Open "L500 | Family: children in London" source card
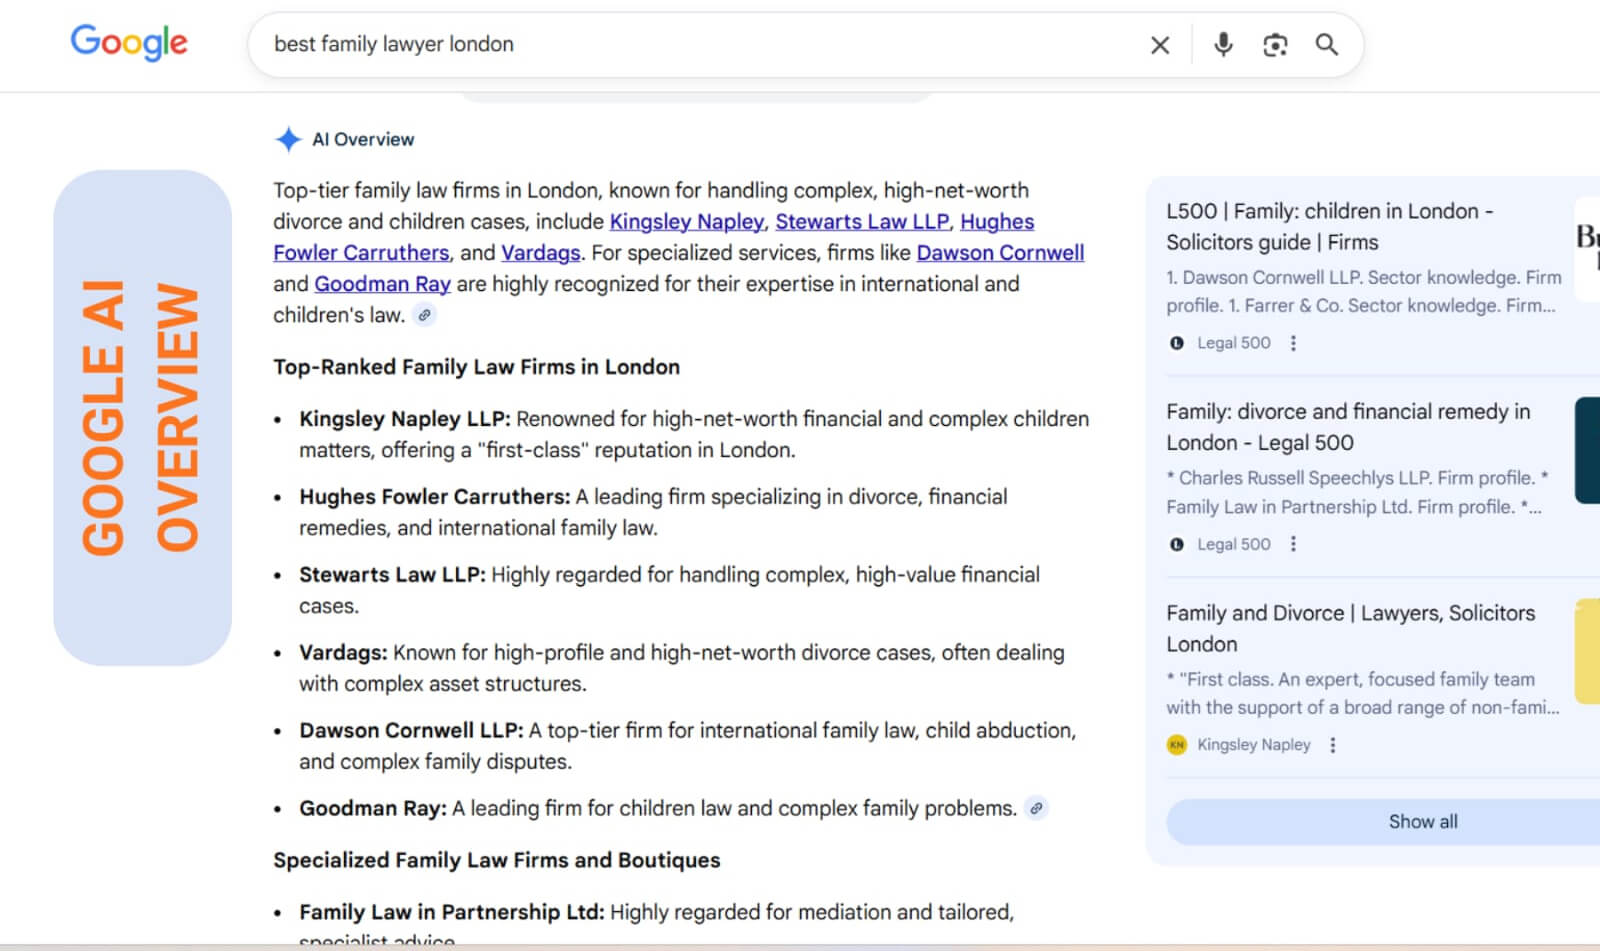This screenshot has height=951, width=1600. tap(1329, 226)
